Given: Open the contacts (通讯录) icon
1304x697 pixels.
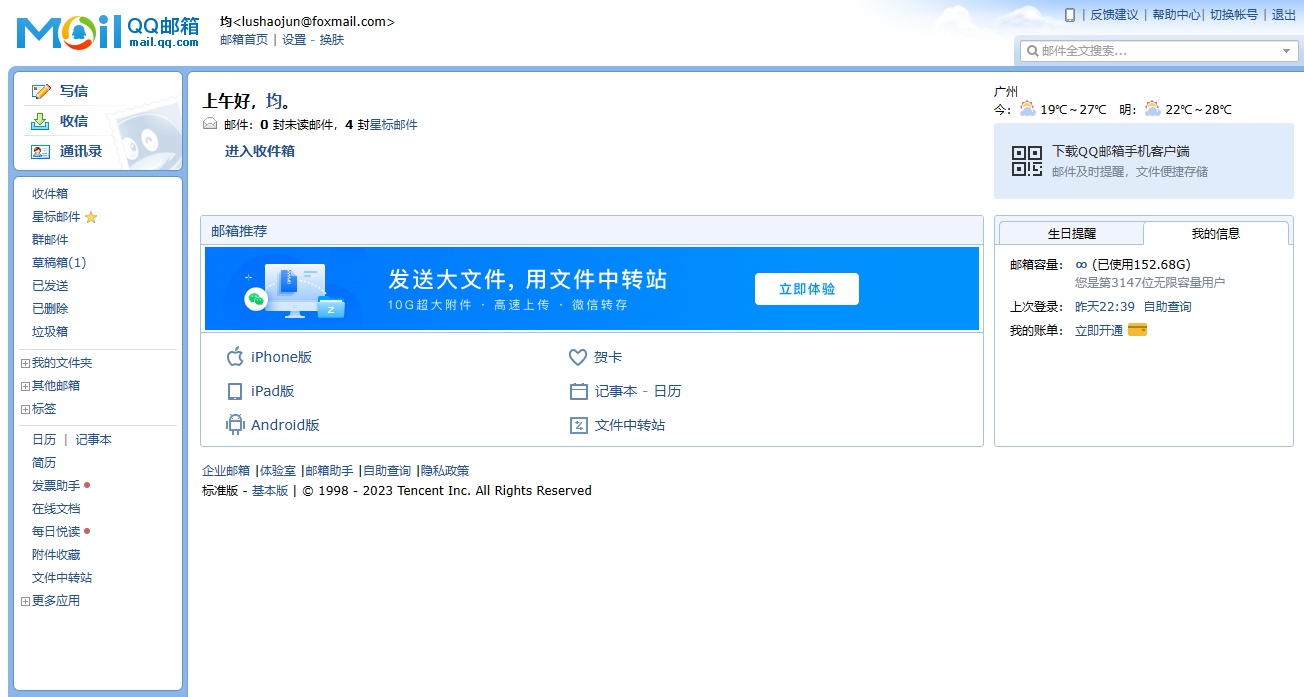Looking at the screenshot, I should pos(40,152).
